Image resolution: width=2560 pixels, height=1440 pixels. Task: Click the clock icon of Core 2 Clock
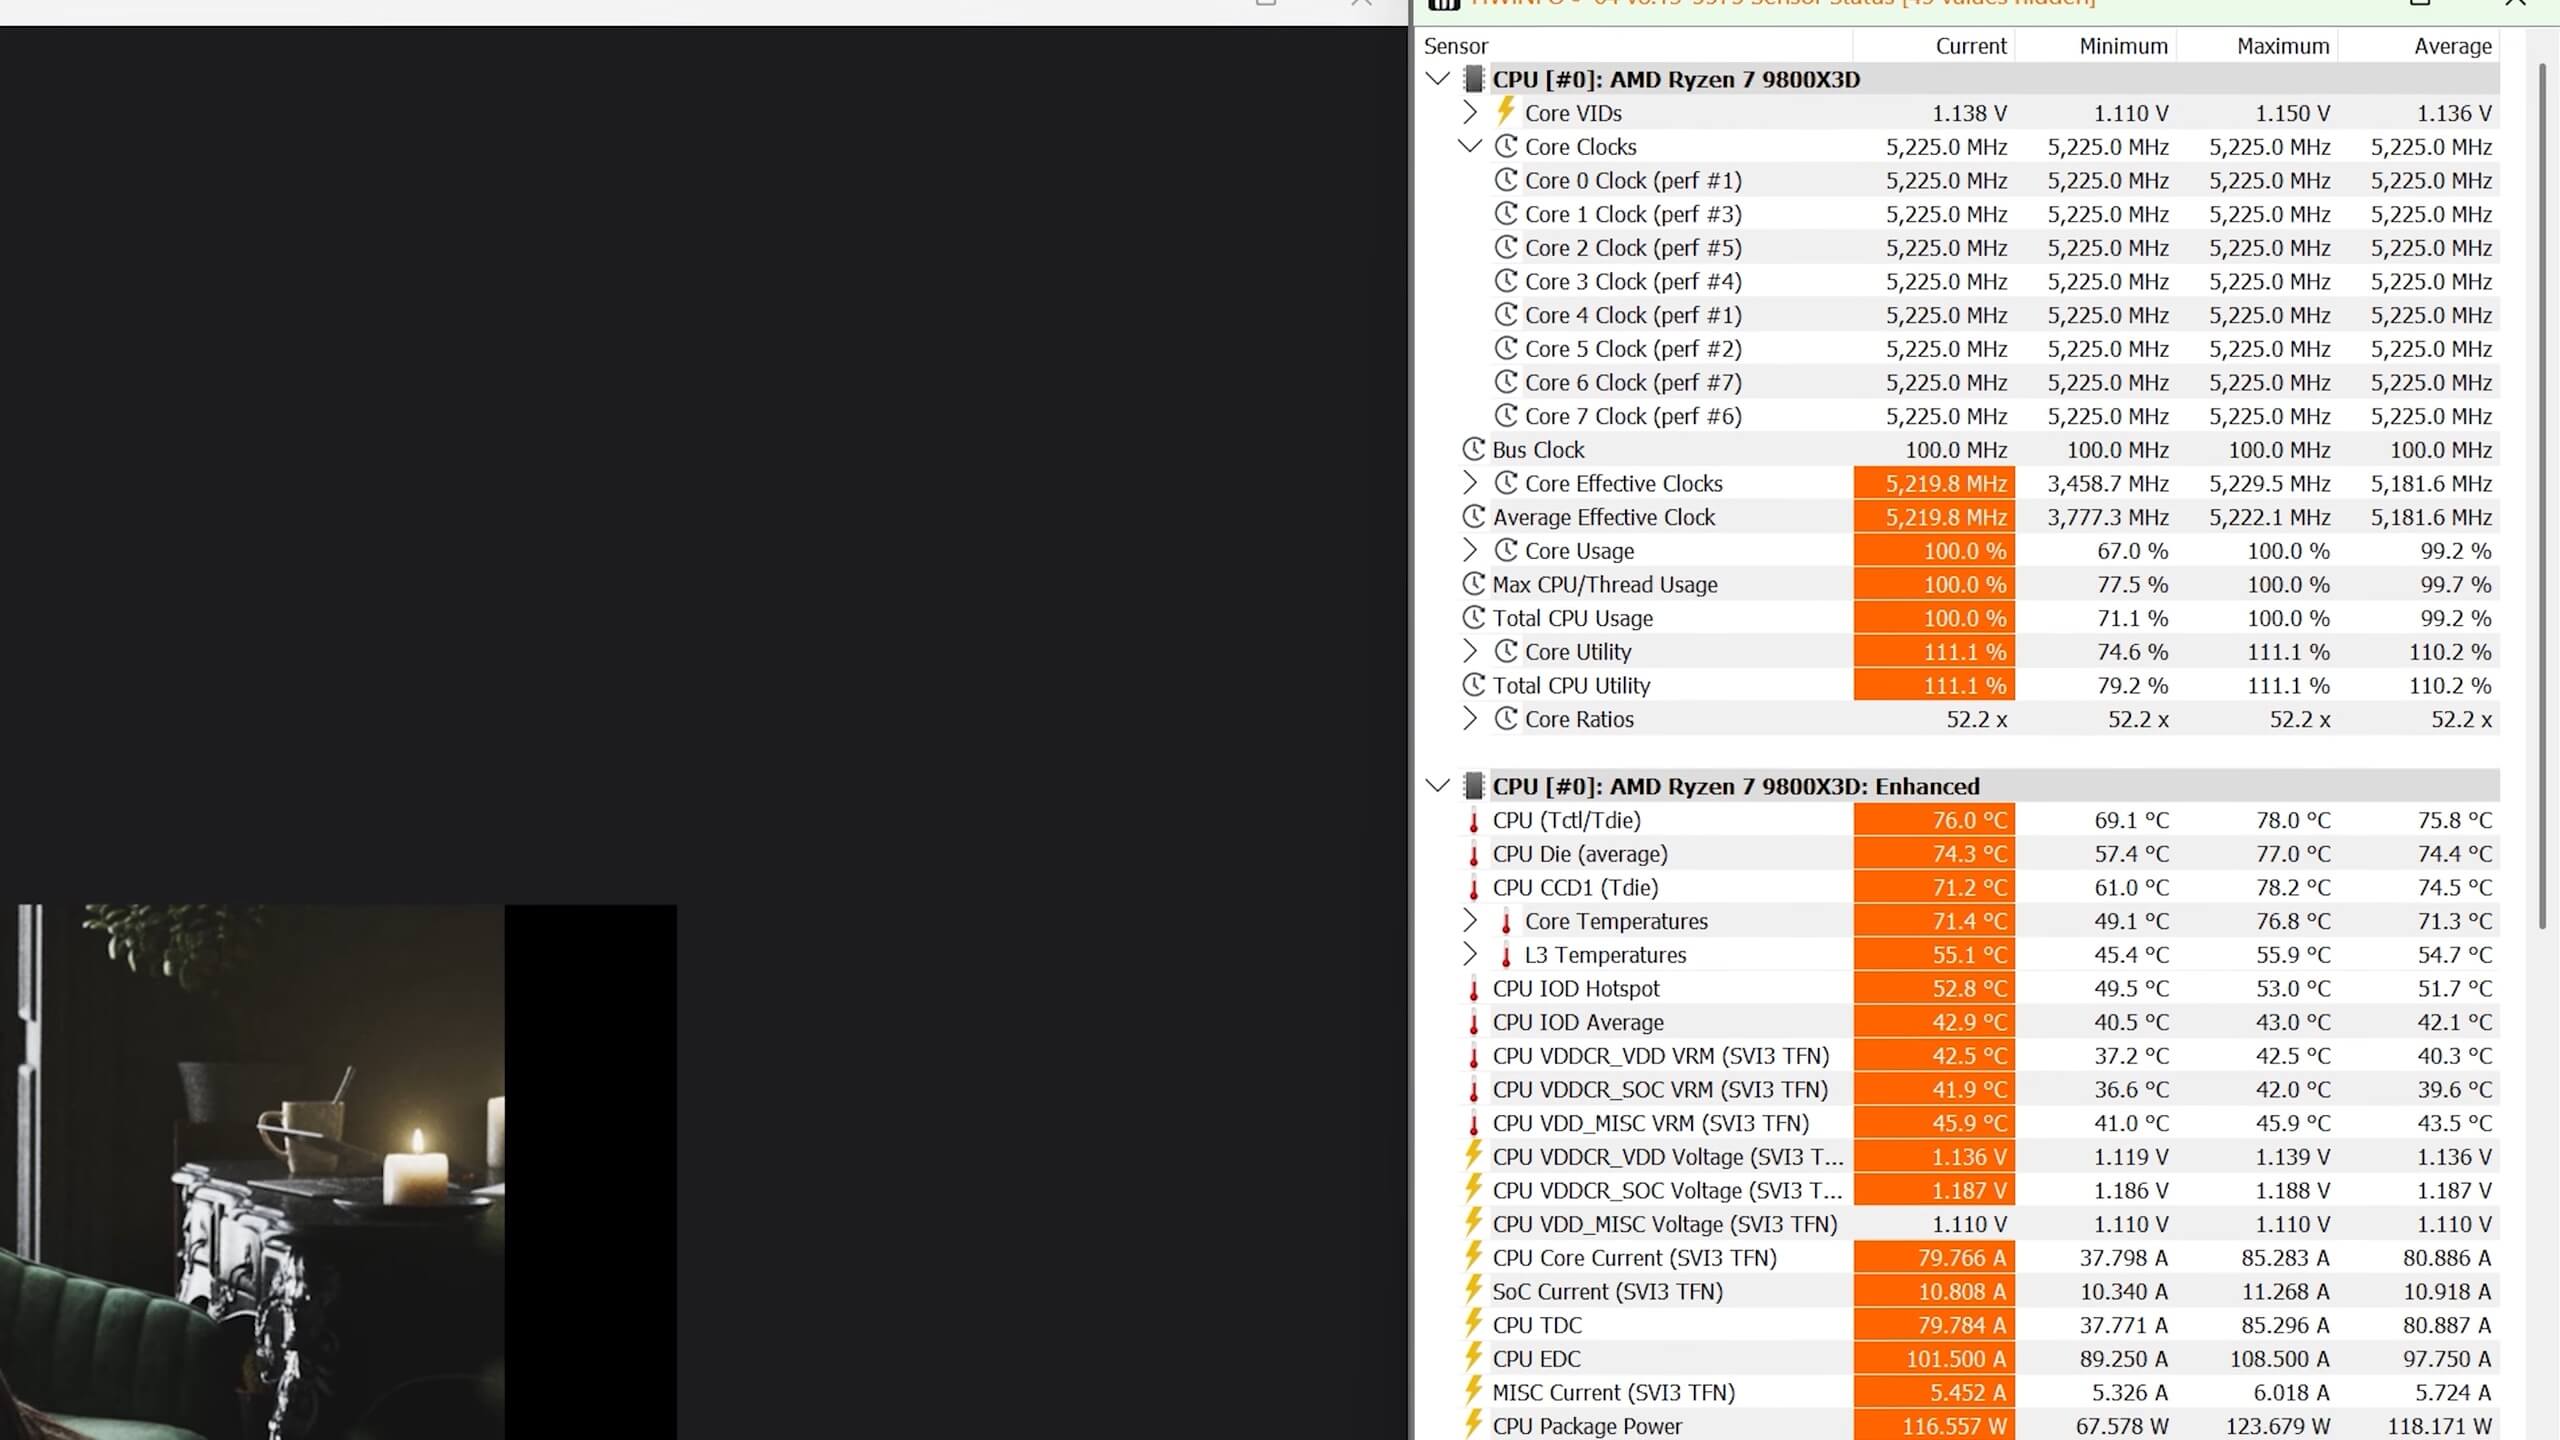coord(1505,247)
